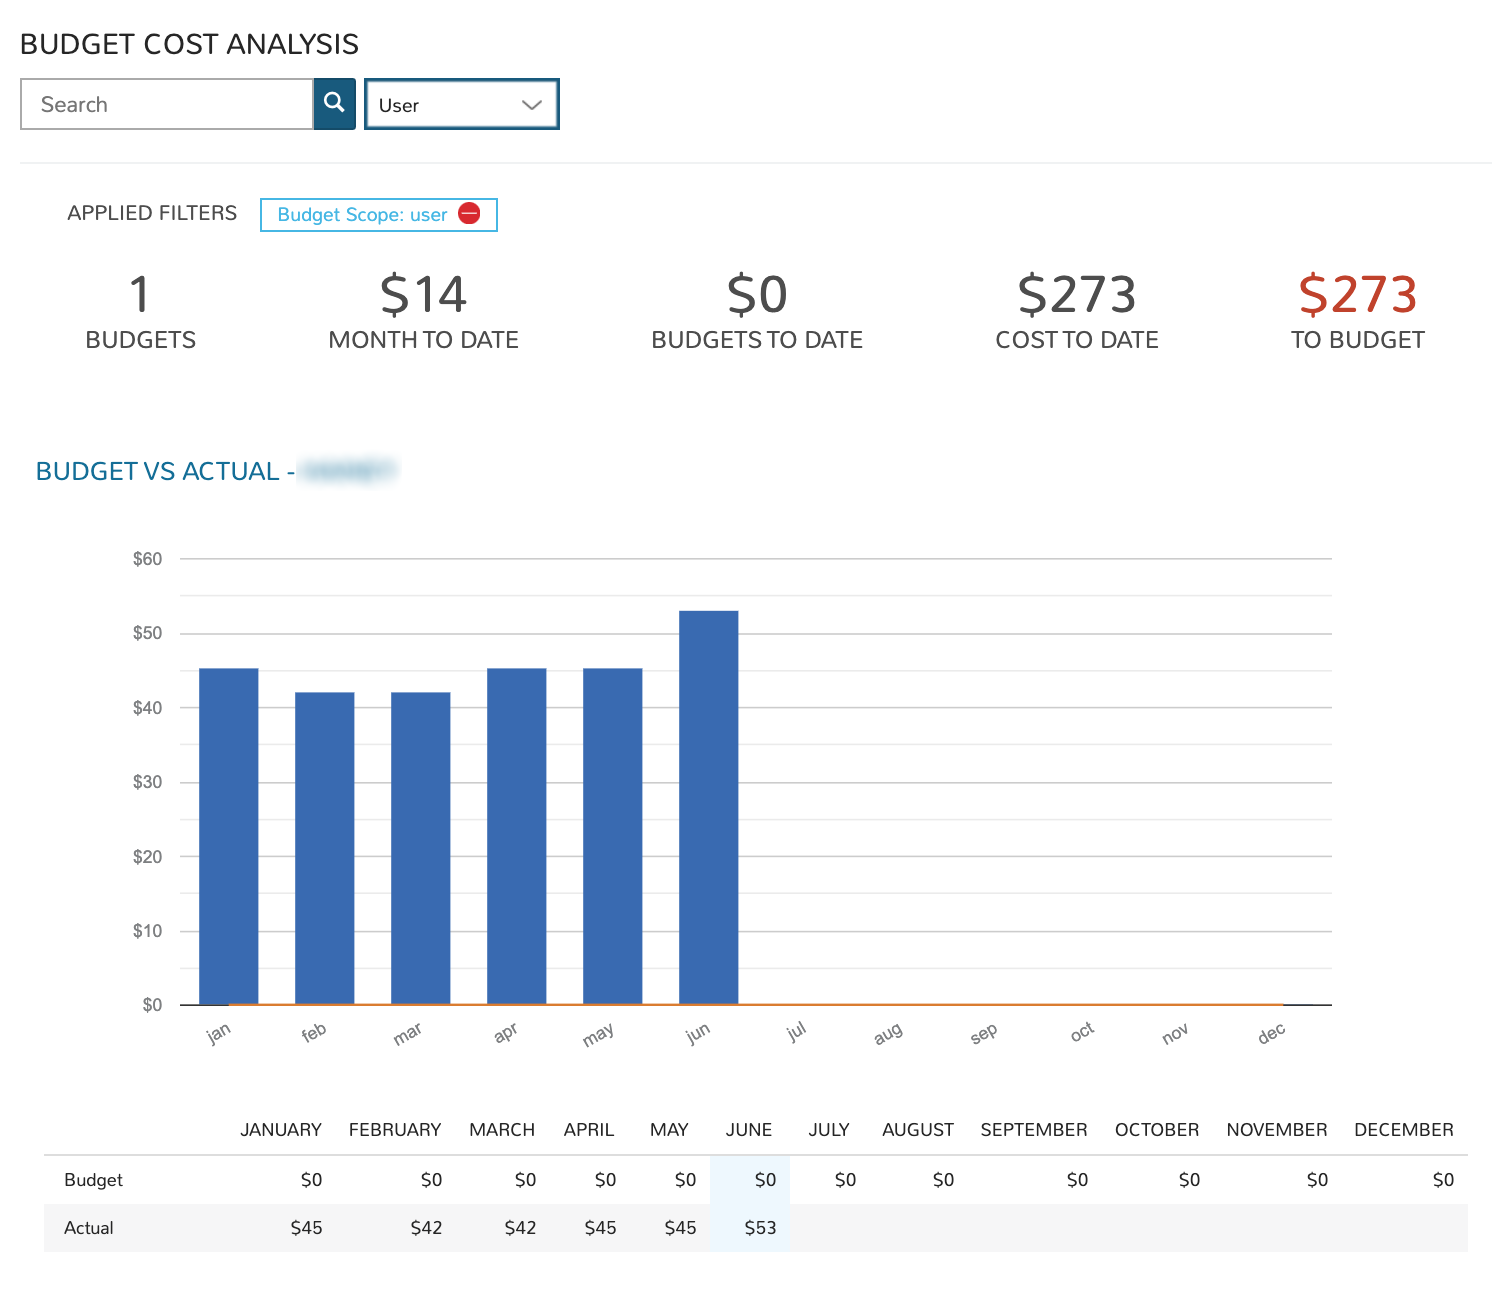Screen dimensions: 1498x1290
Task: Click the tallest bar in the budget chart
Action: 708,800
